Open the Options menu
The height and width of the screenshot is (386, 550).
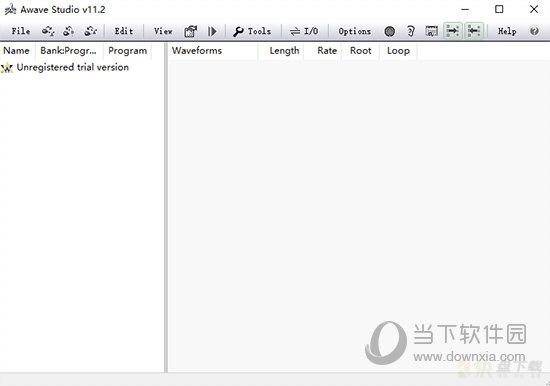(355, 31)
